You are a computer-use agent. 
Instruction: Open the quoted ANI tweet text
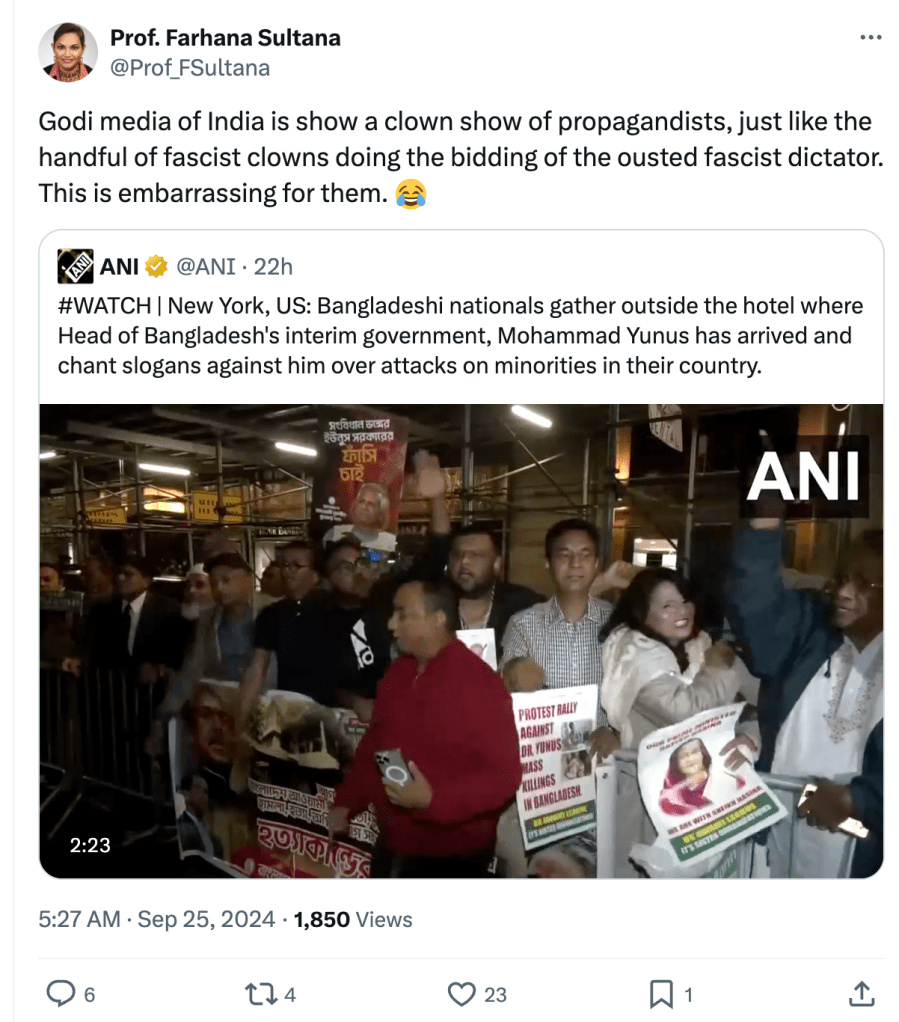point(461,335)
